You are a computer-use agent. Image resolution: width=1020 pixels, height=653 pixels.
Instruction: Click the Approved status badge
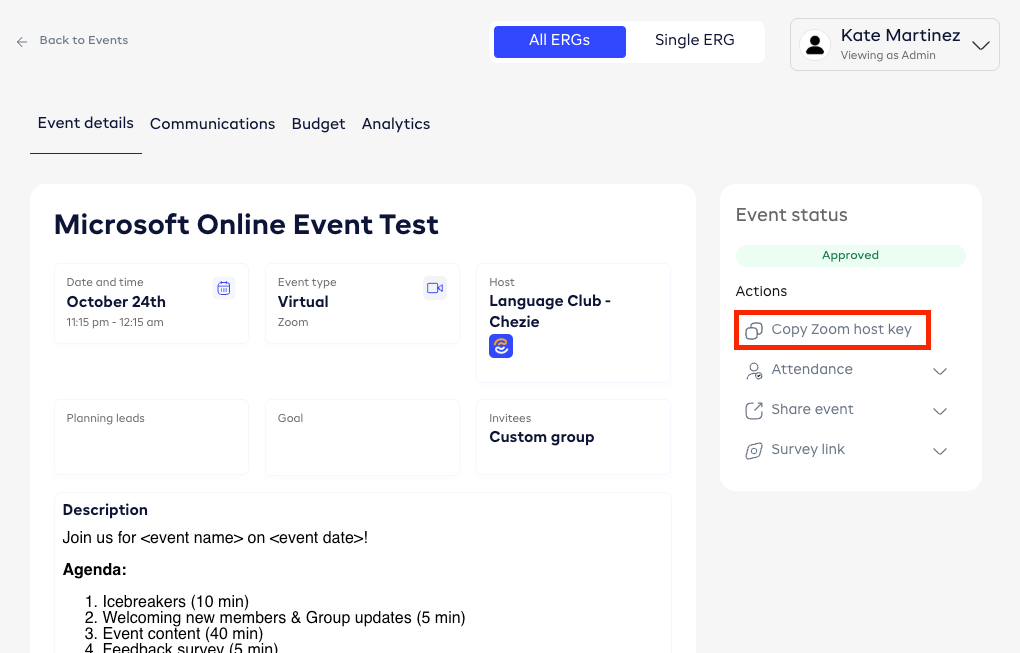coord(850,256)
